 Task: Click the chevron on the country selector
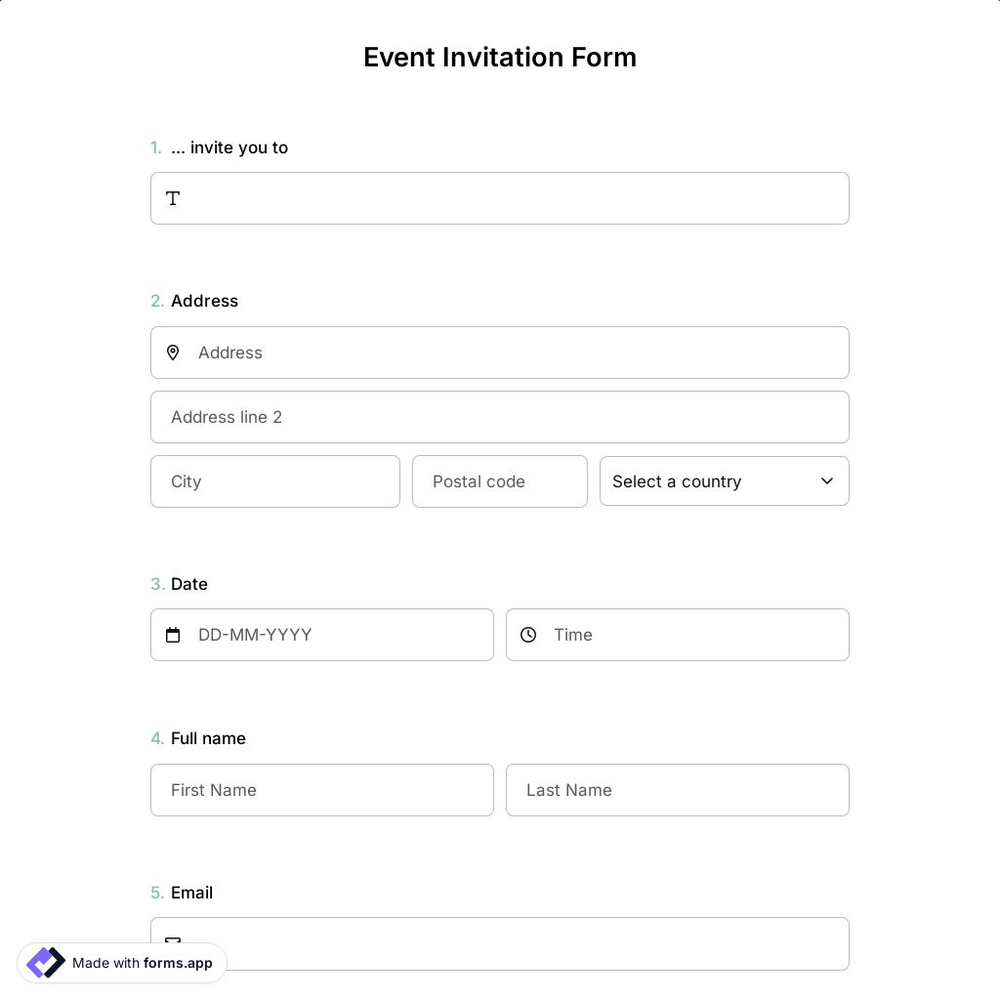tap(826, 481)
